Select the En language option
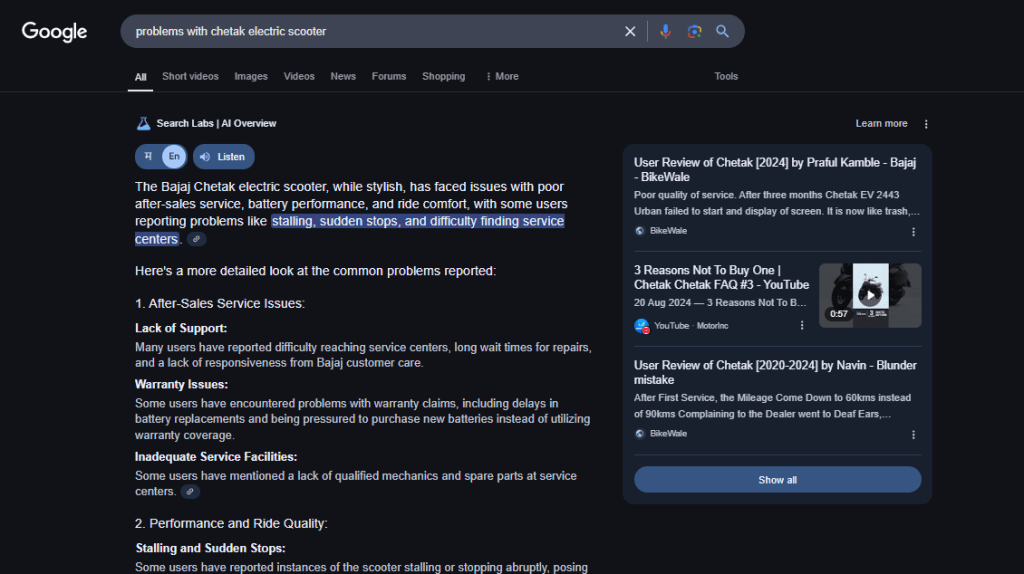 [x=174, y=157]
